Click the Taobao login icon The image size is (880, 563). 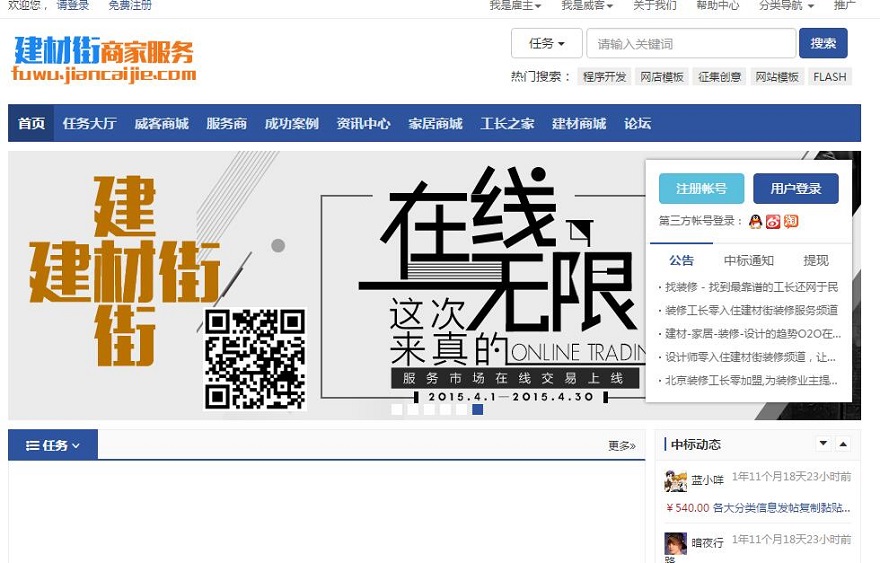pos(790,221)
